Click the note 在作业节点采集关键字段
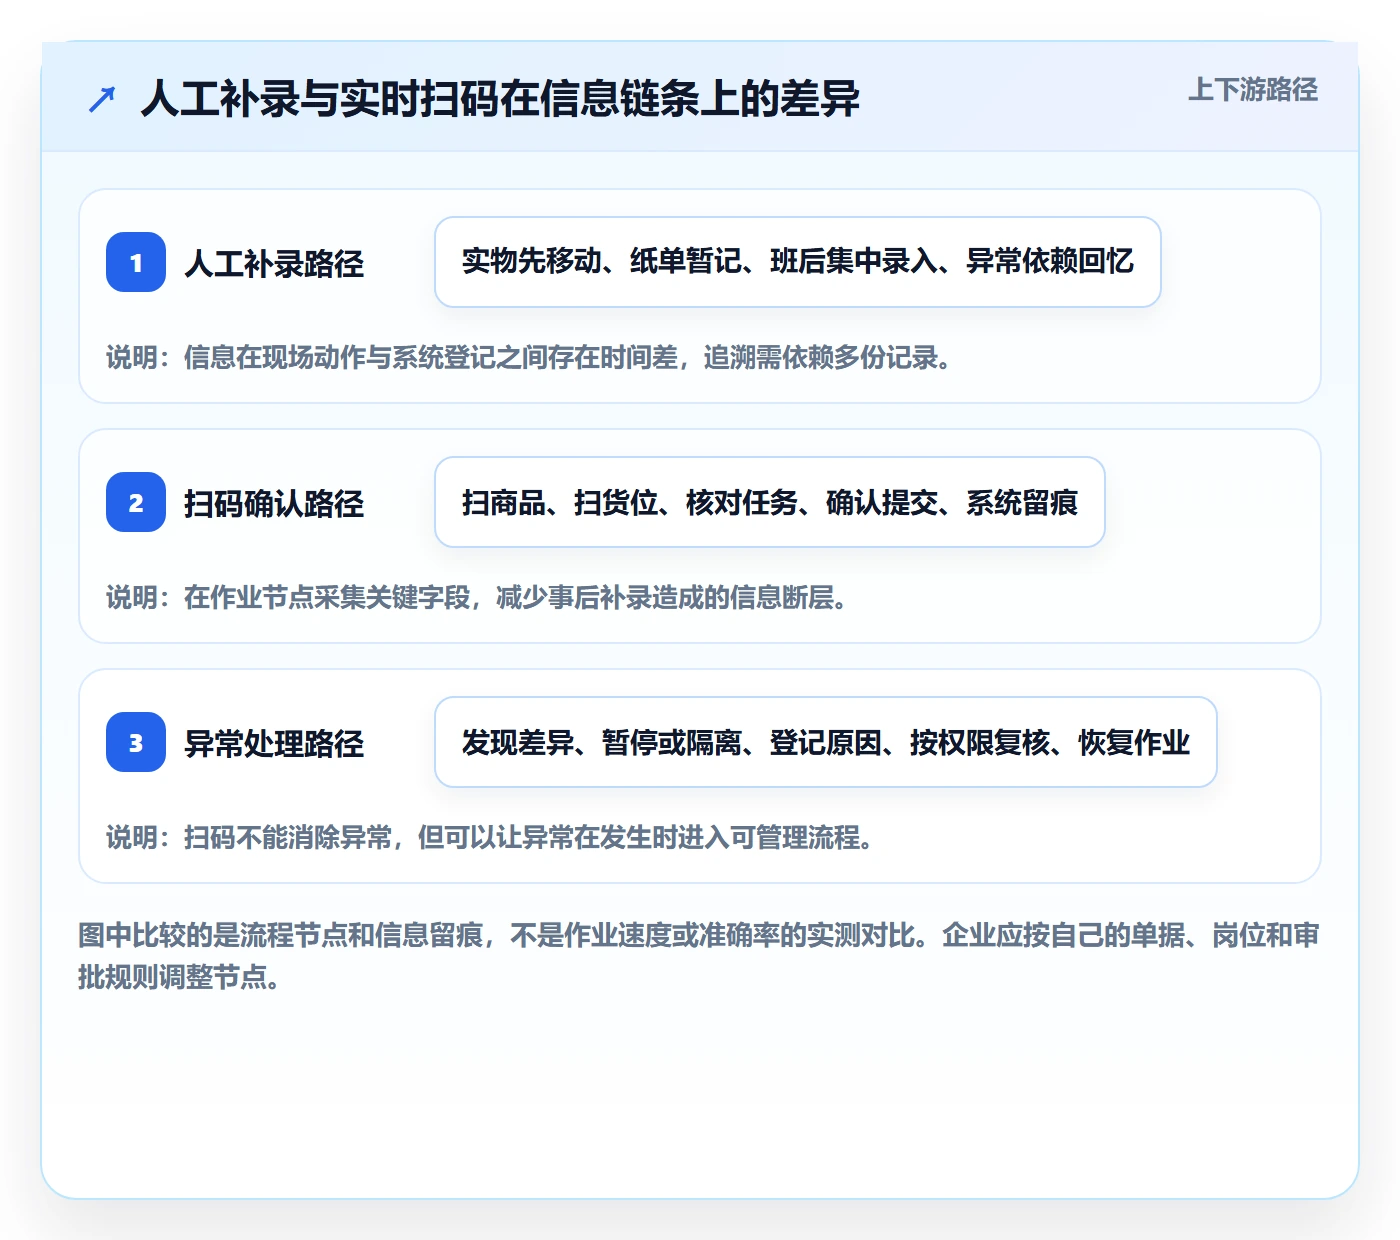 coord(477,597)
